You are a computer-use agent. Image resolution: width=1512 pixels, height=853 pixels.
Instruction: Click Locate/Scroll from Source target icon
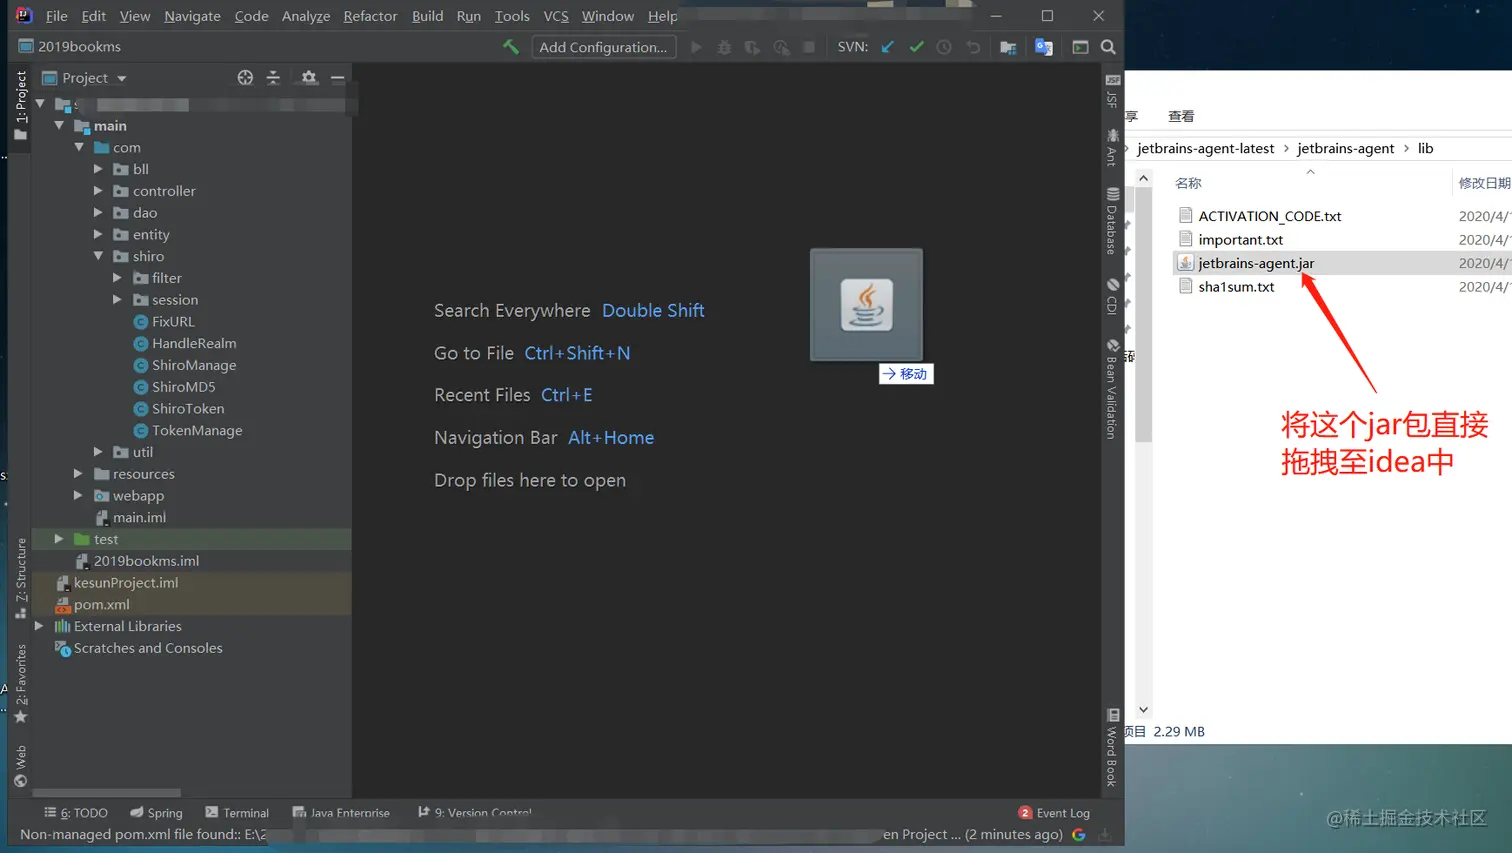(245, 78)
